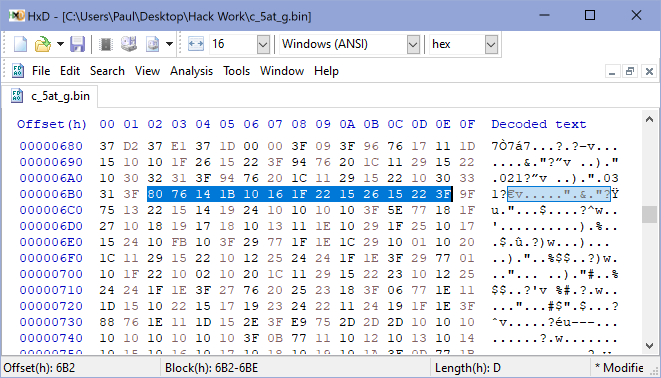Image resolution: width=661 pixels, height=378 pixels.
Task: Click the Modified indicator in status bar
Action: coord(619,368)
